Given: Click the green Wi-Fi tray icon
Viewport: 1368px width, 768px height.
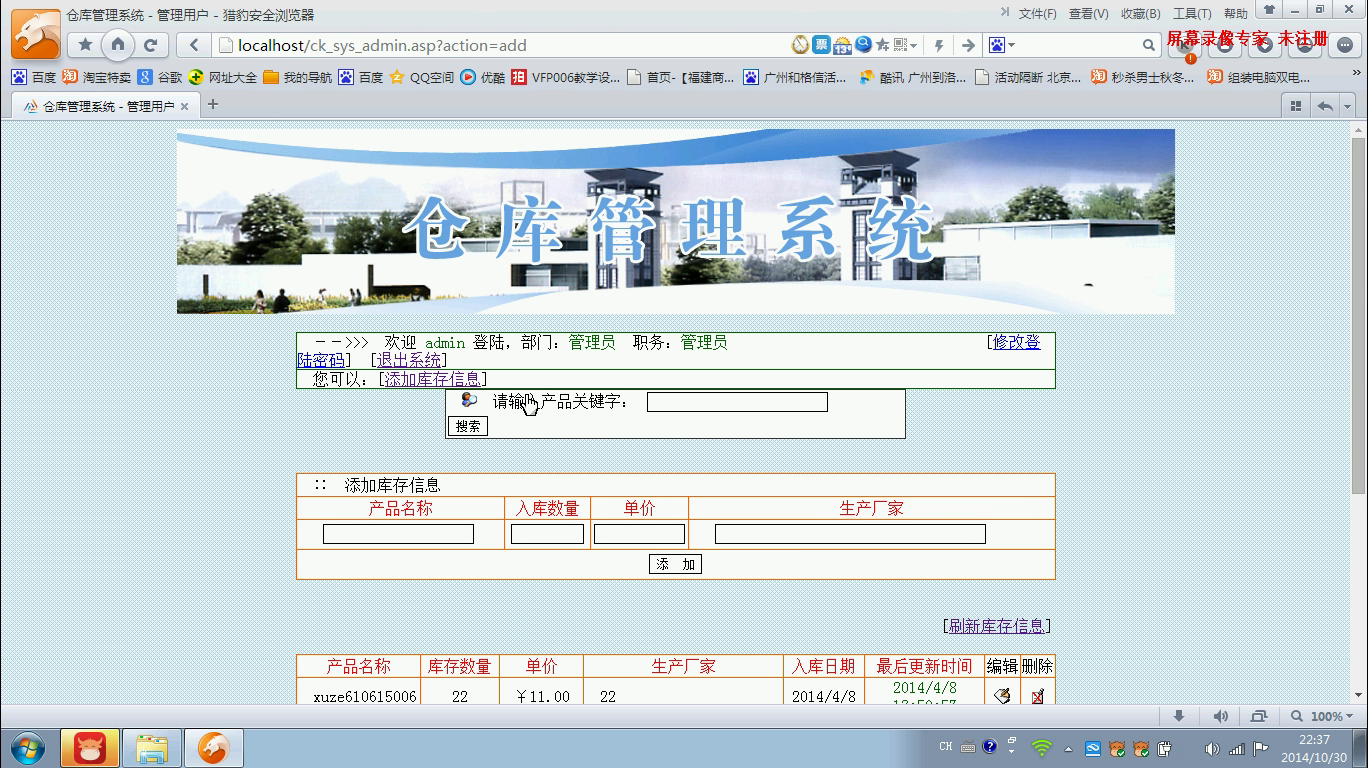Looking at the screenshot, I should [x=1042, y=748].
